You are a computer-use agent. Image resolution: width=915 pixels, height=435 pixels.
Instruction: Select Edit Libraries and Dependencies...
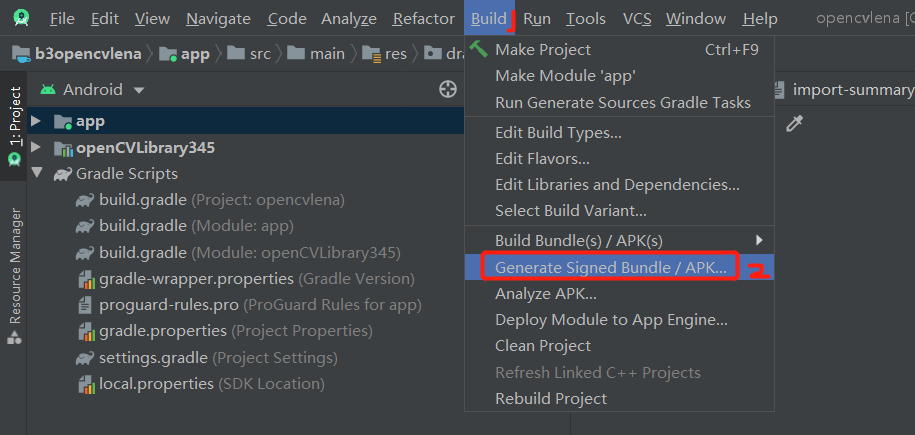coord(620,185)
